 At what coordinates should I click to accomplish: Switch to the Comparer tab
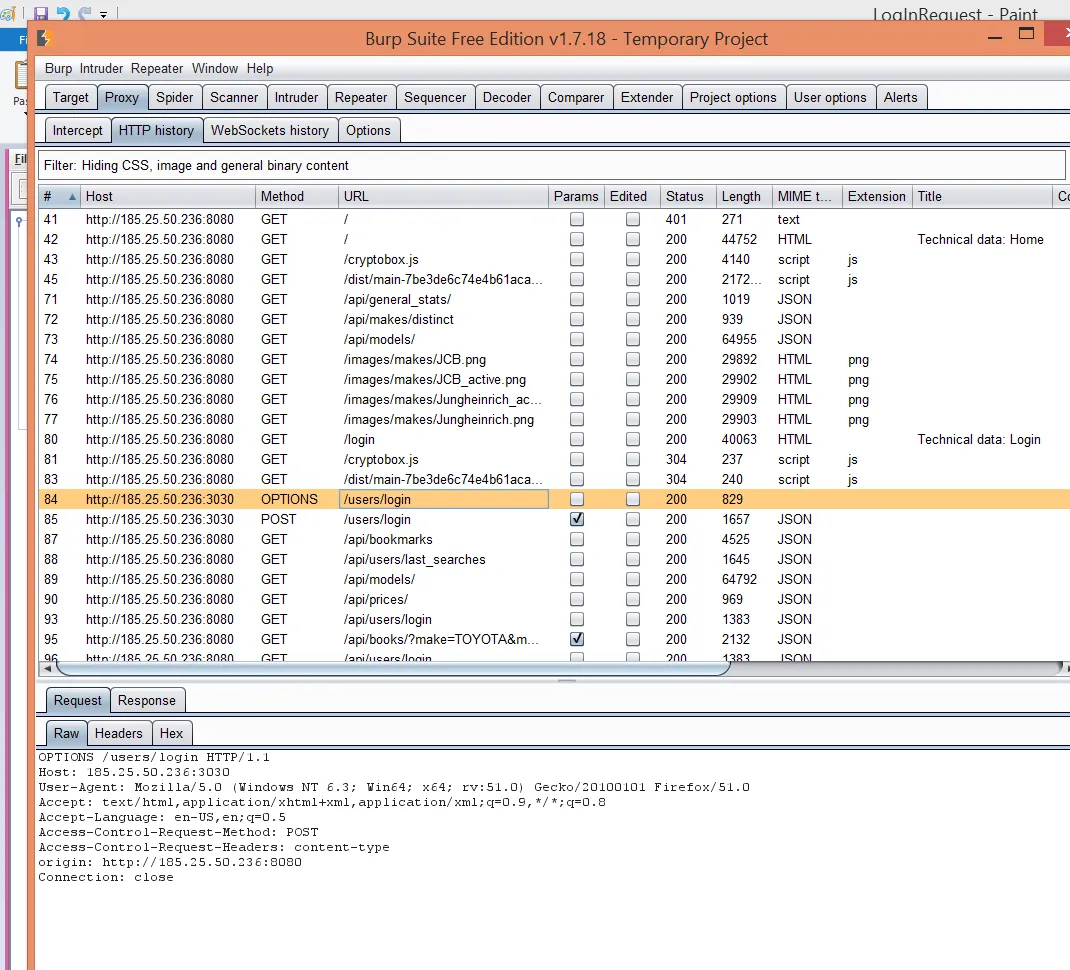coord(576,98)
